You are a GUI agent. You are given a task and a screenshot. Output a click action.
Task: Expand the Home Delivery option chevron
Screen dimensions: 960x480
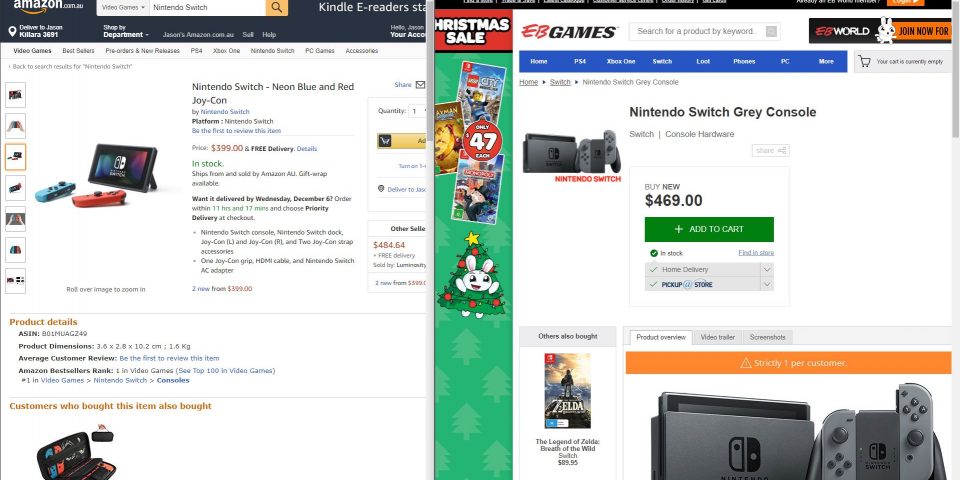pos(767,269)
